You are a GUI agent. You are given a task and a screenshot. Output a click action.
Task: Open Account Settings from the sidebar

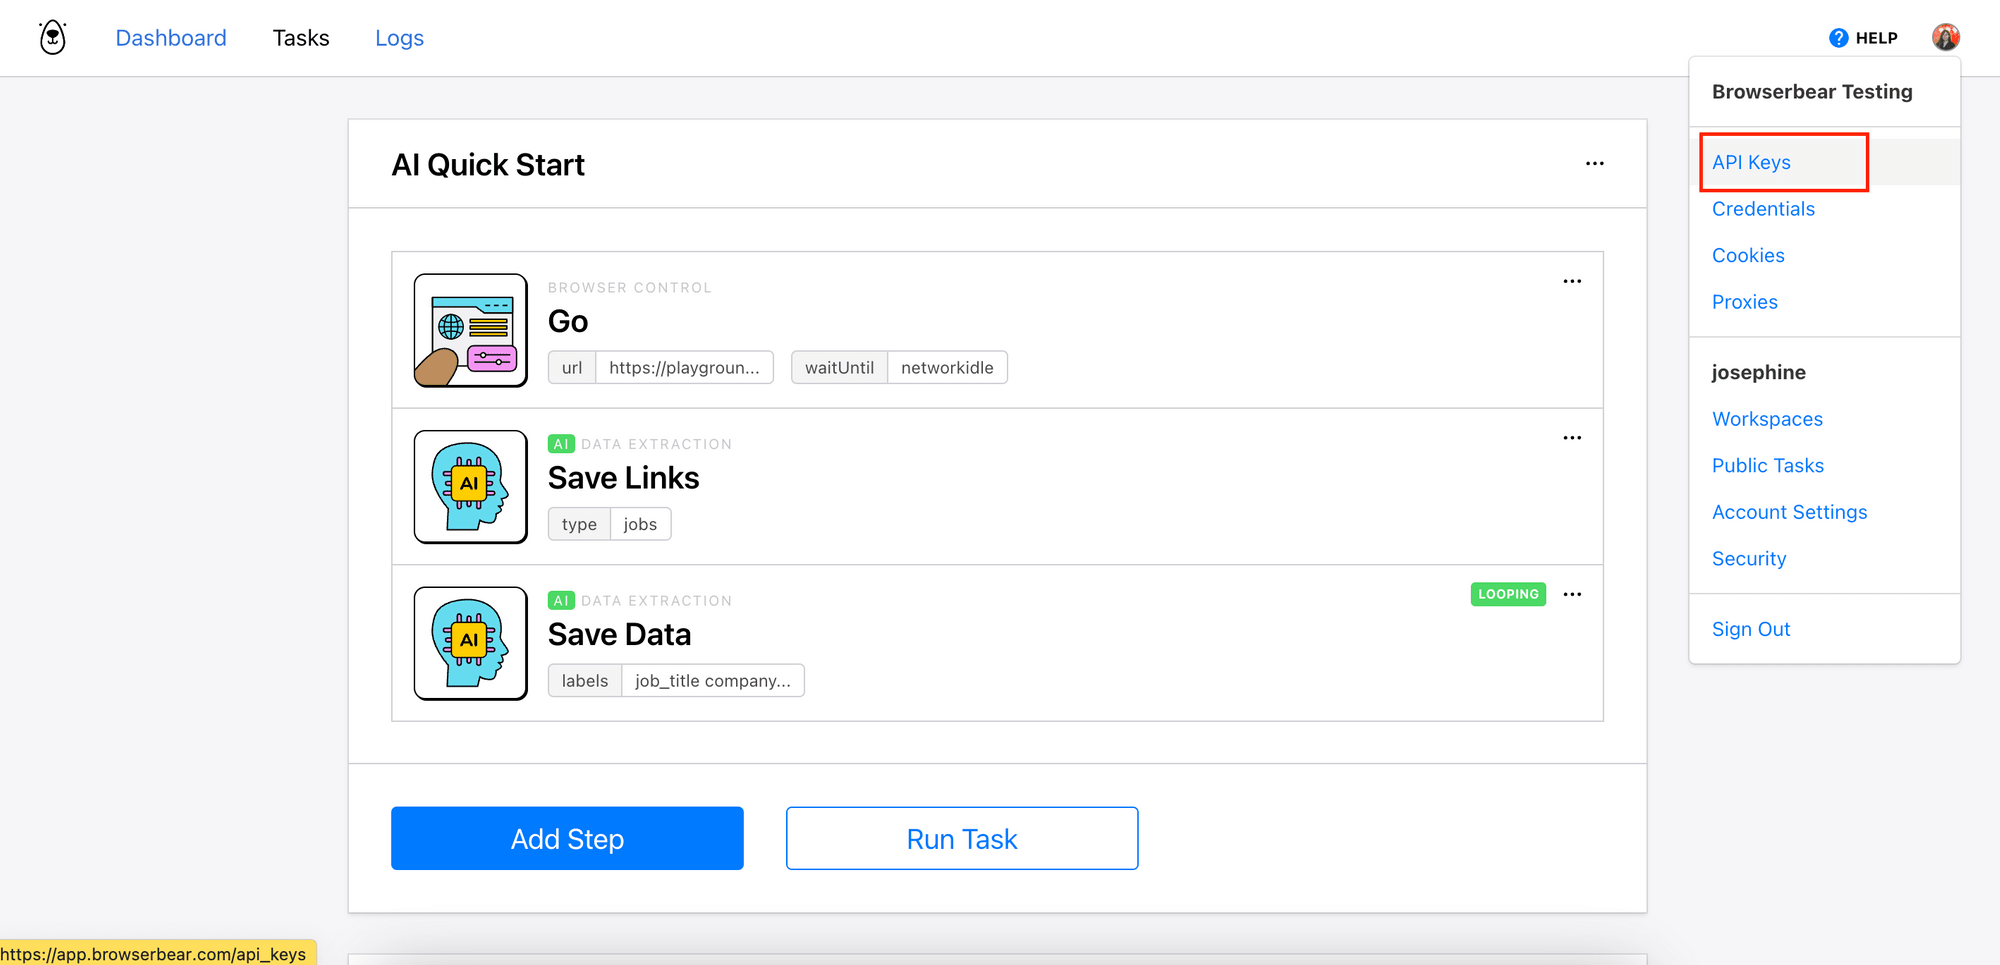click(x=1789, y=511)
